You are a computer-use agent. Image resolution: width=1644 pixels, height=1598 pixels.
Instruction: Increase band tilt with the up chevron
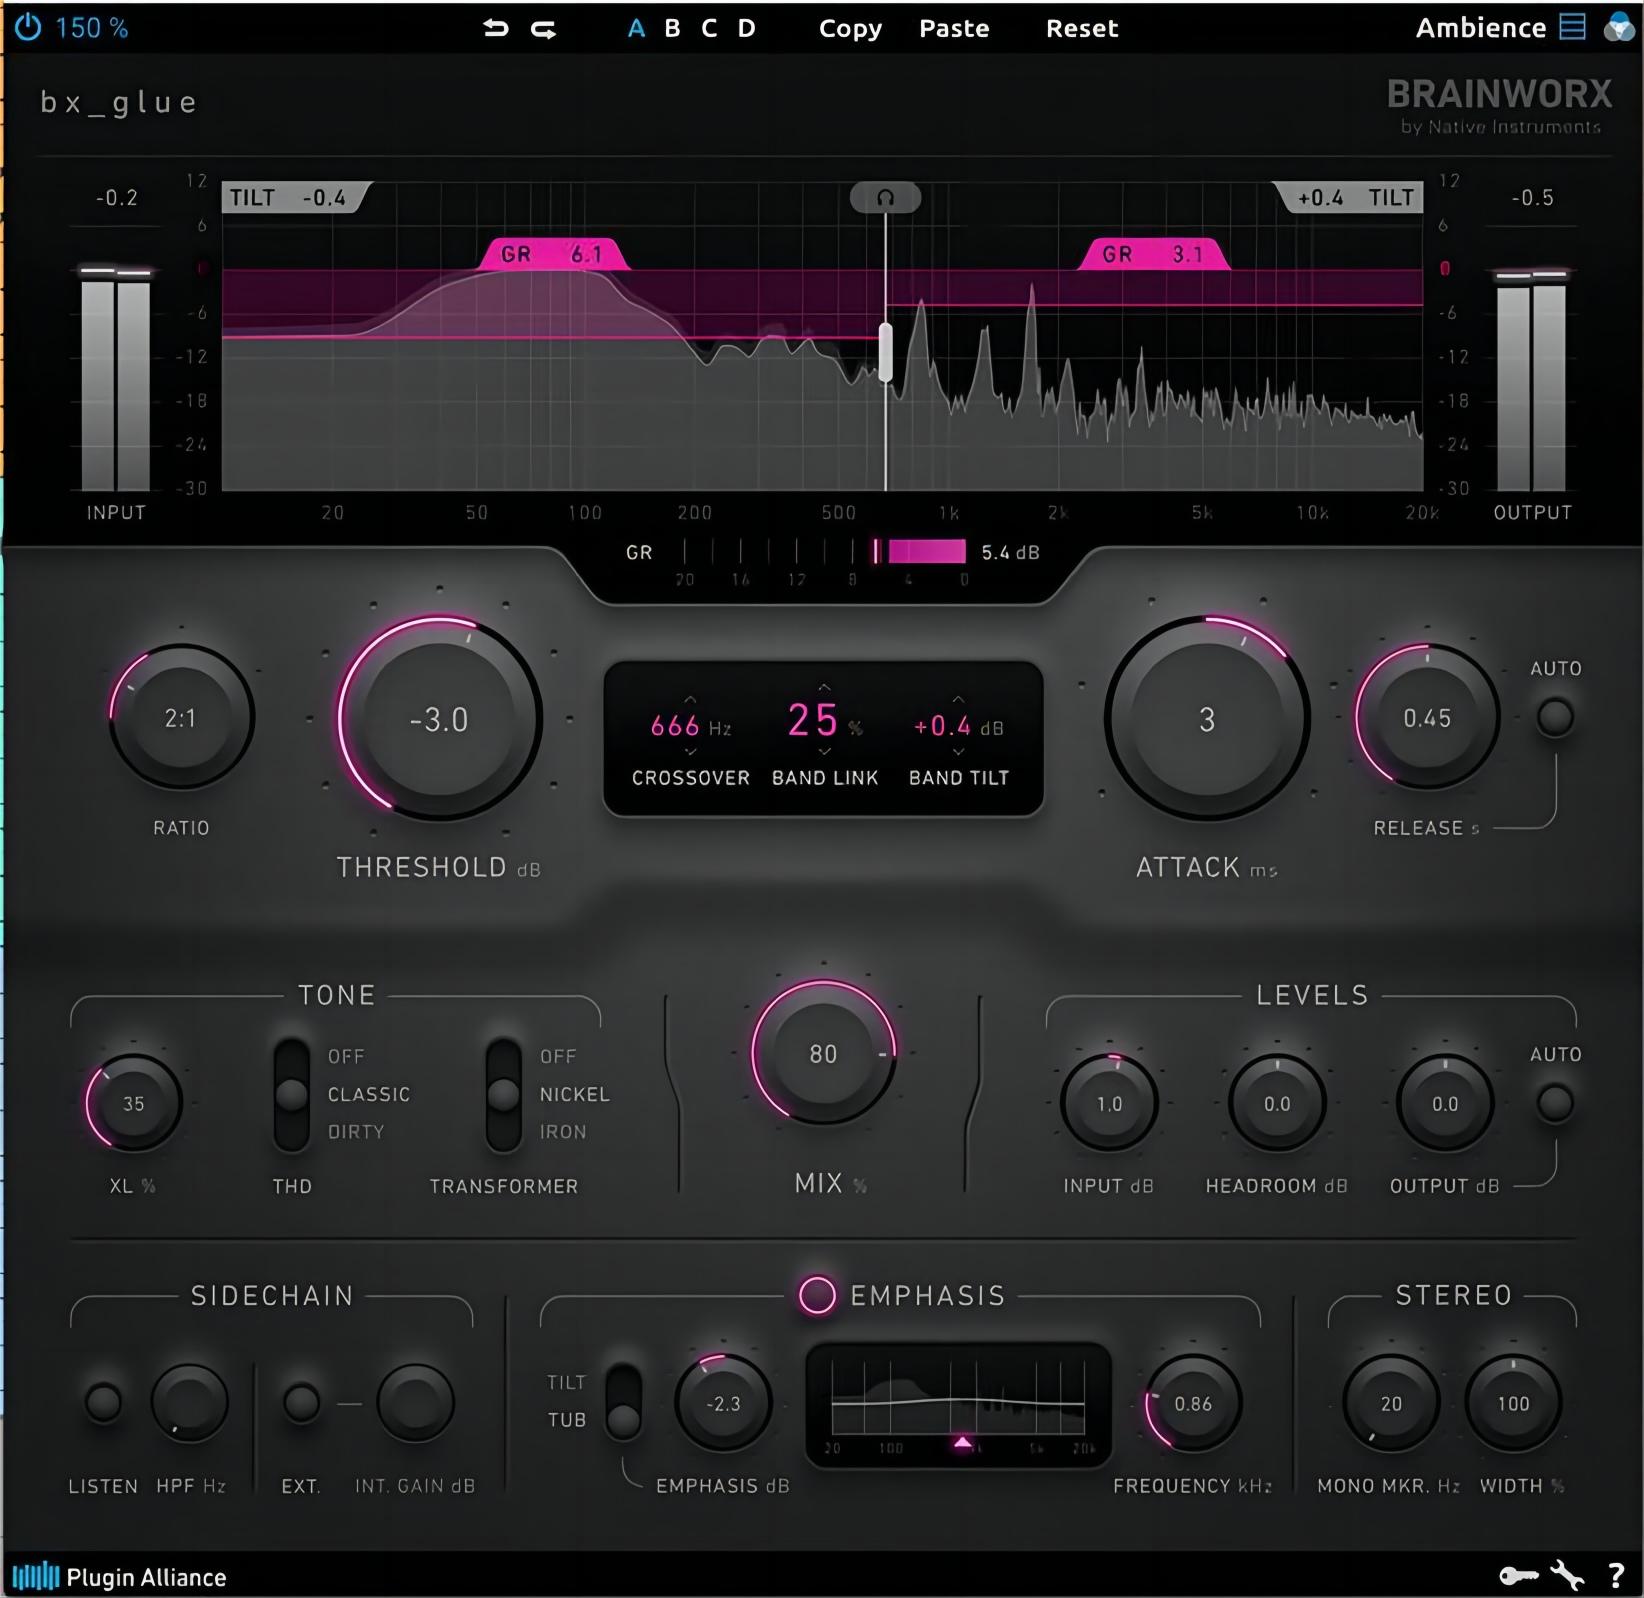(x=958, y=699)
